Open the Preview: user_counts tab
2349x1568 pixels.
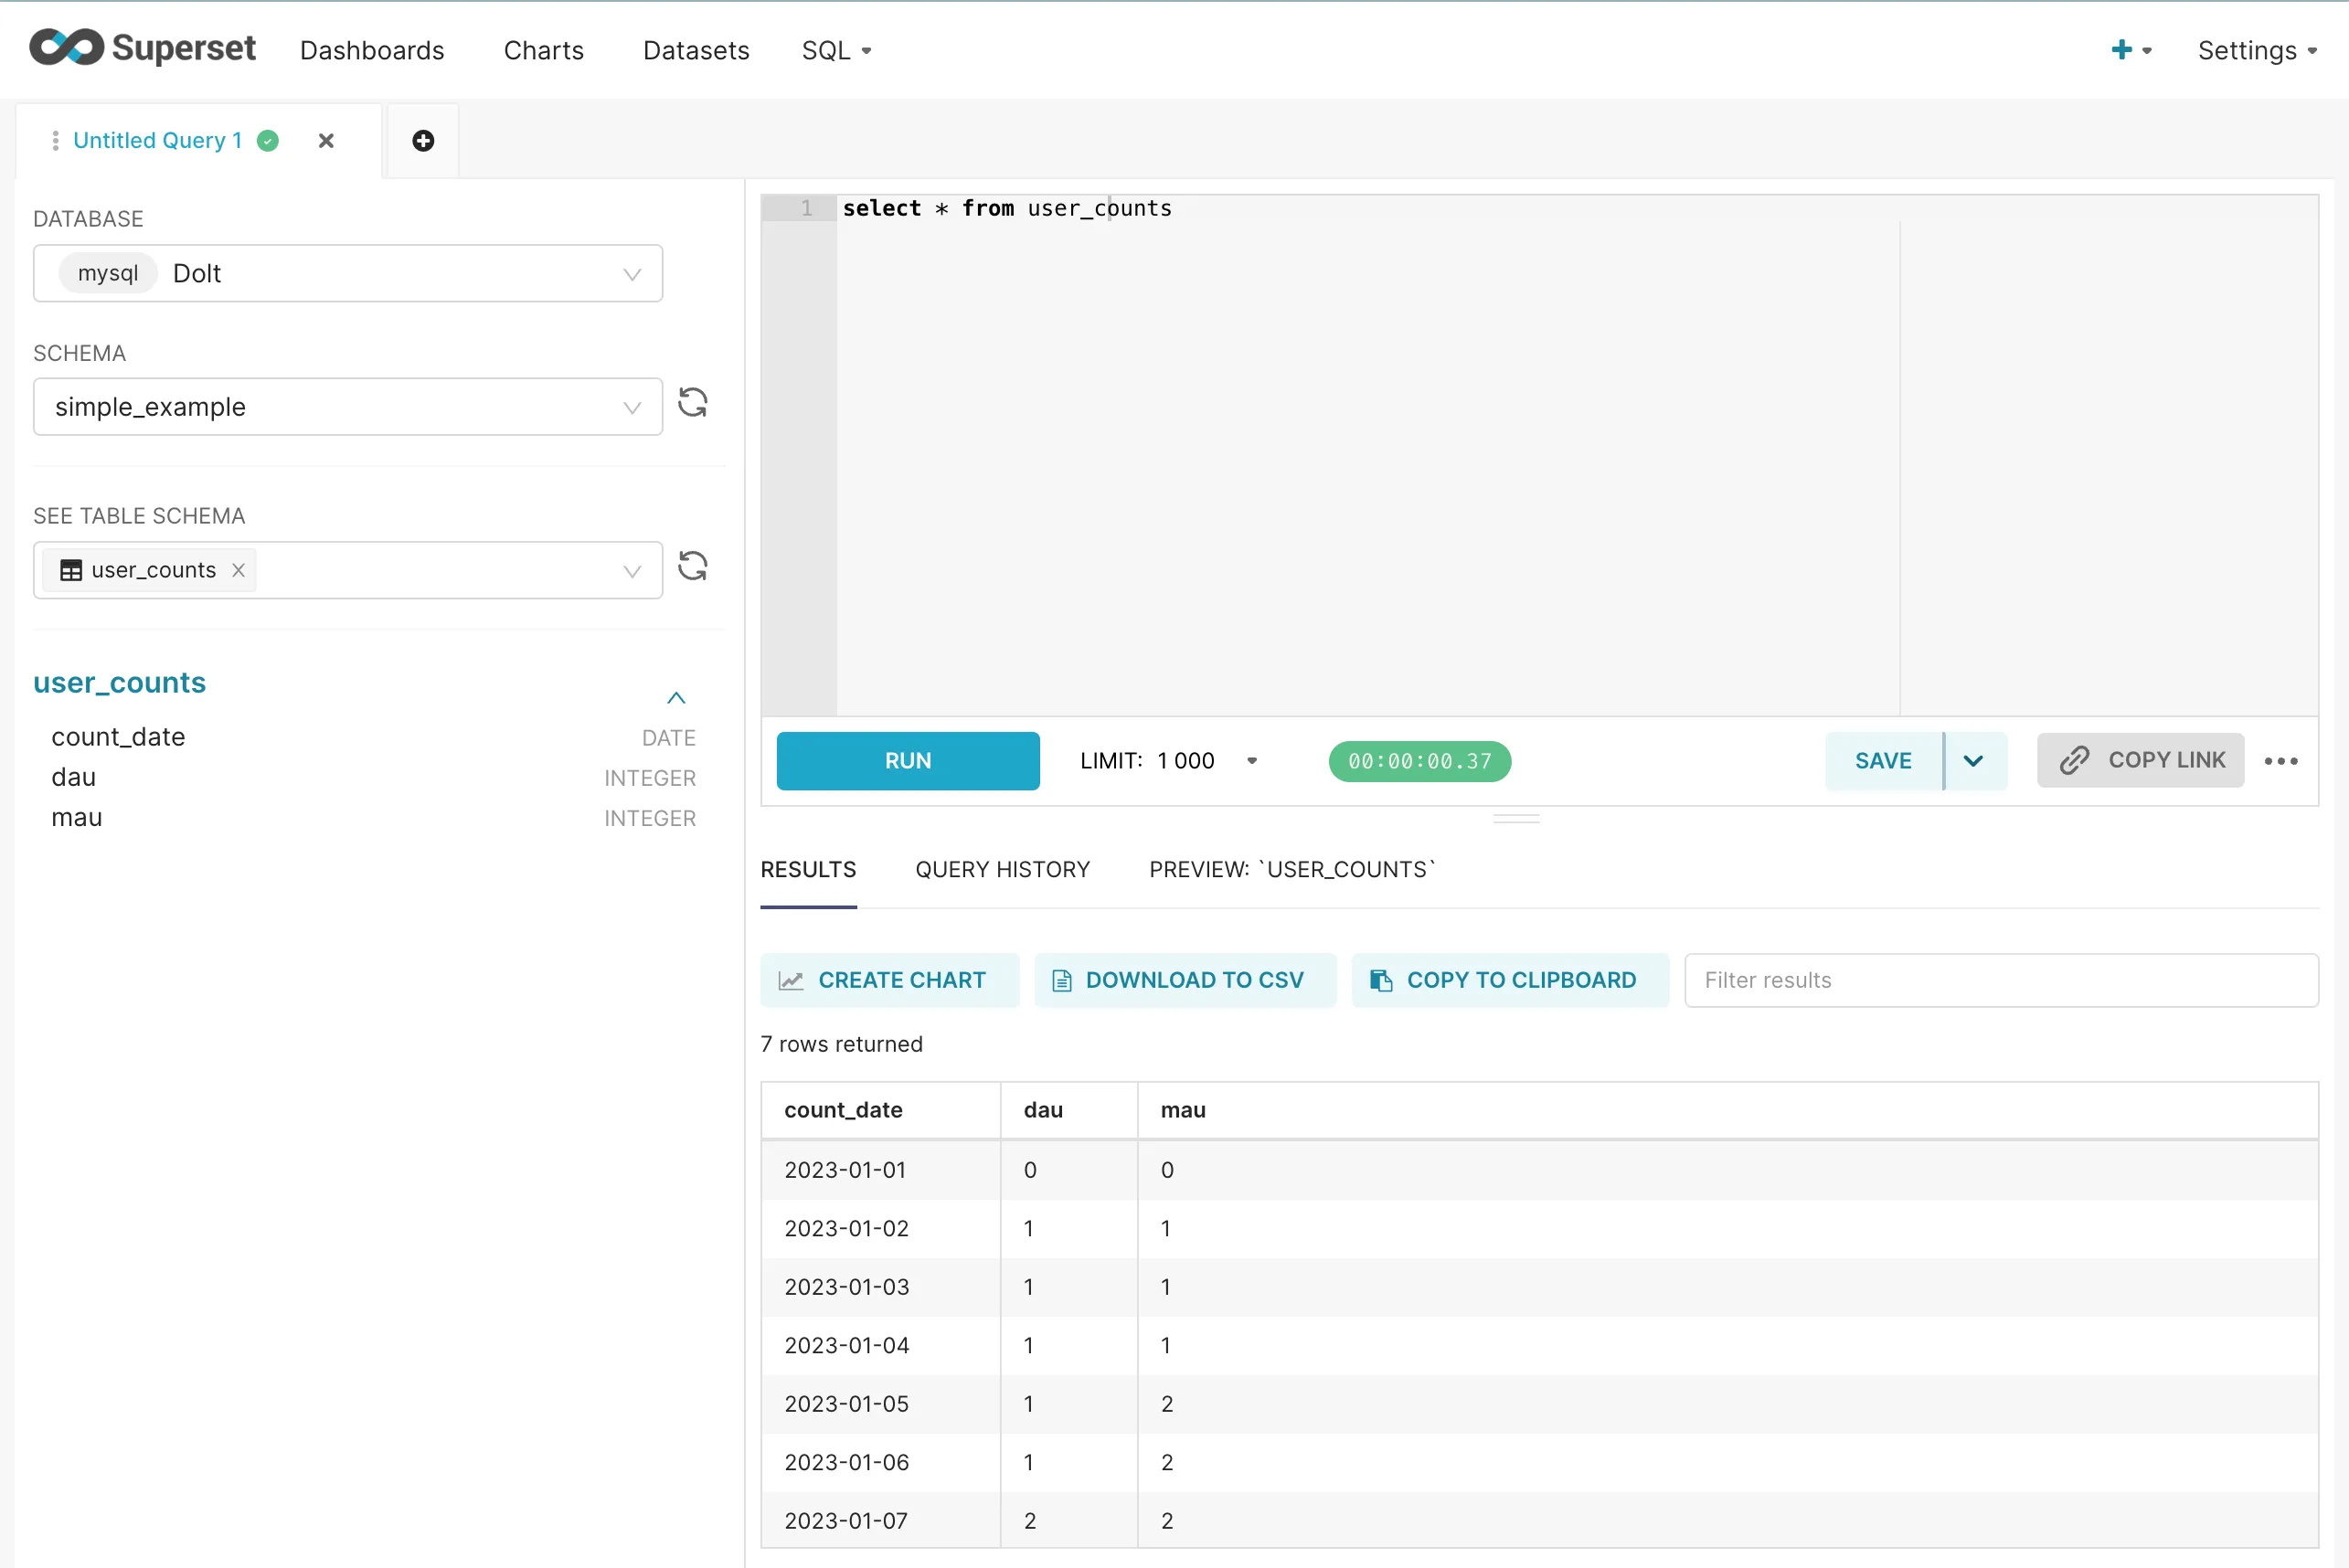(x=1291, y=869)
